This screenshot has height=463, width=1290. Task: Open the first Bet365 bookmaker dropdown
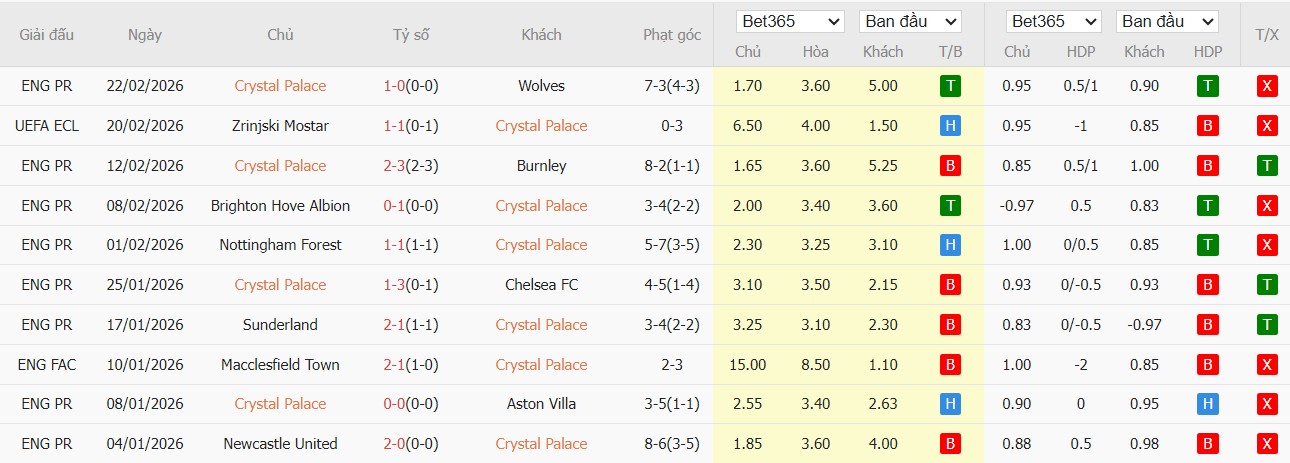pyautogui.click(x=790, y=21)
